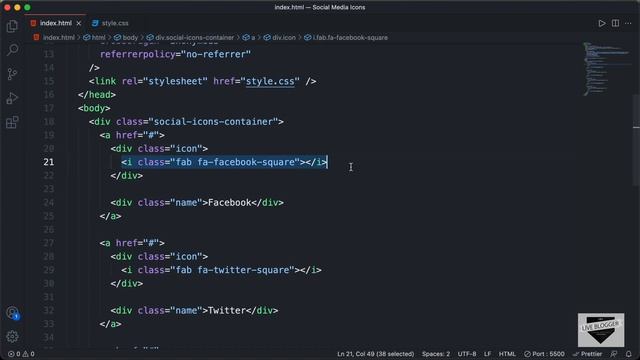640x360 pixels.
Task: Close the index.html tab
Action: [x=79, y=23]
